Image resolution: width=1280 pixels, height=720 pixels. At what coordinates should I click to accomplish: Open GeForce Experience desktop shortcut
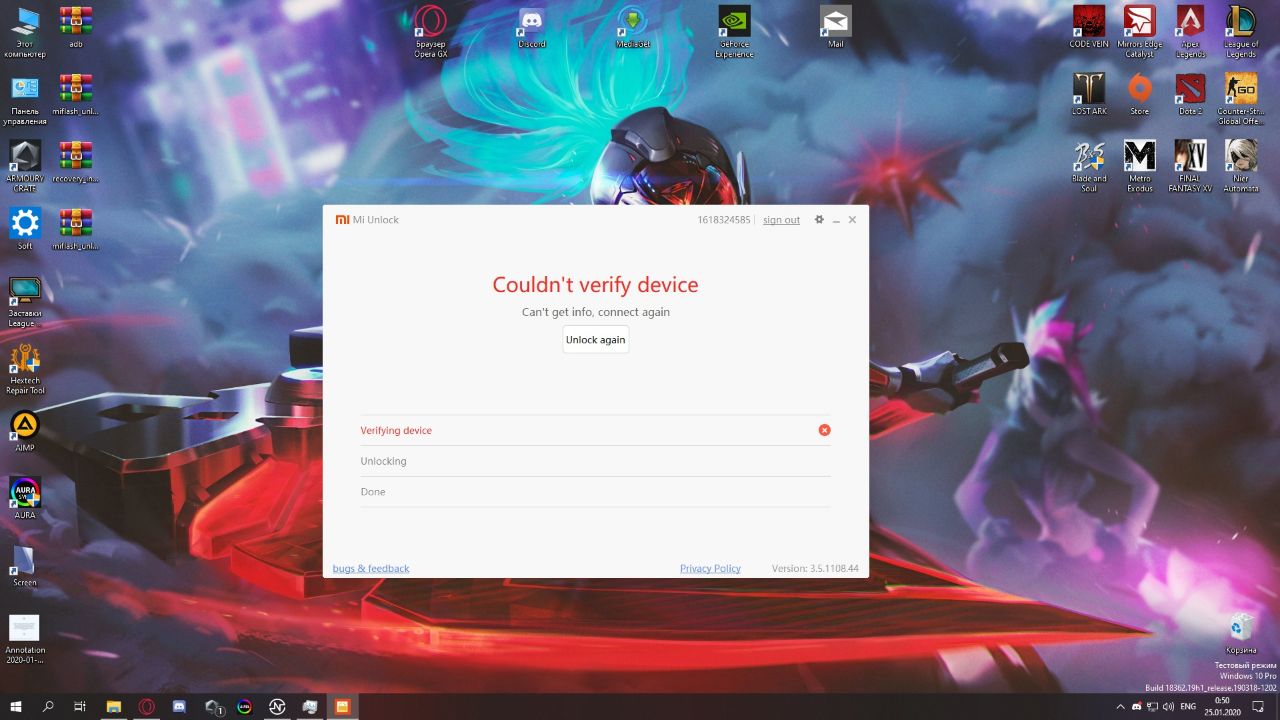(735, 32)
